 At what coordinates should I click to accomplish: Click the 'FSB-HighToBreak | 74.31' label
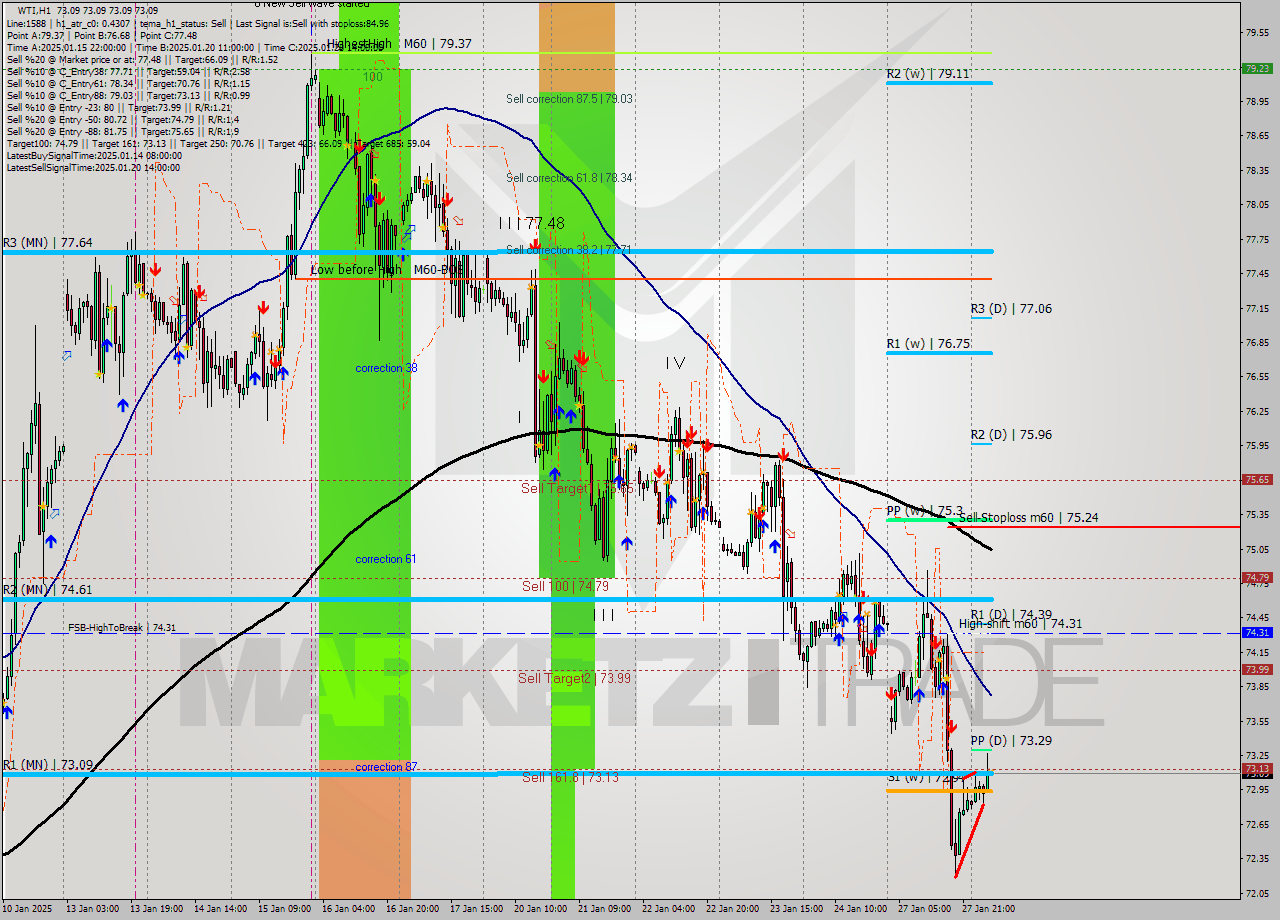pyautogui.click(x=122, y=628)
